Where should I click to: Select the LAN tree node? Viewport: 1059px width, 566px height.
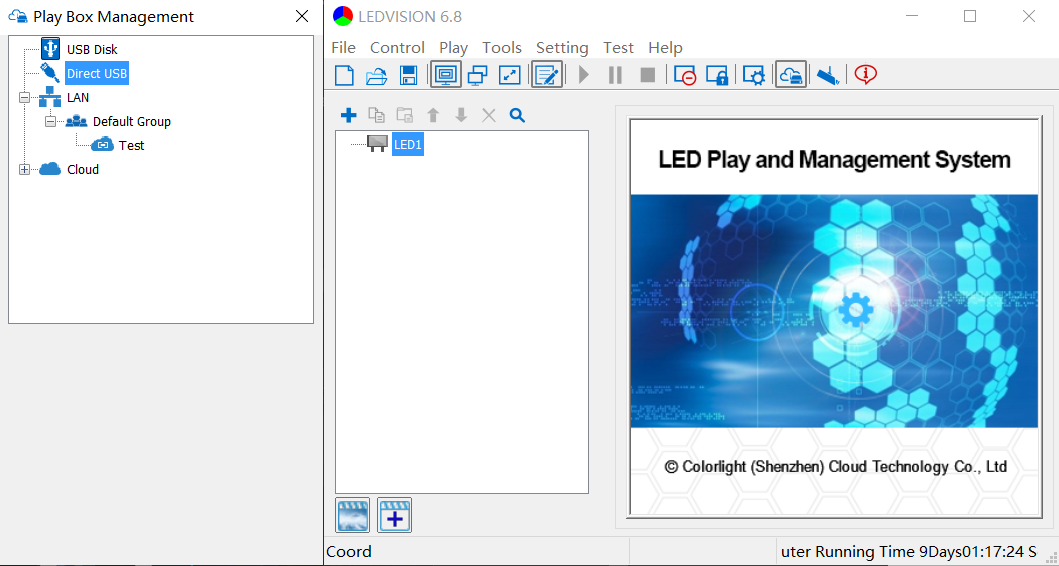(78, 98)
